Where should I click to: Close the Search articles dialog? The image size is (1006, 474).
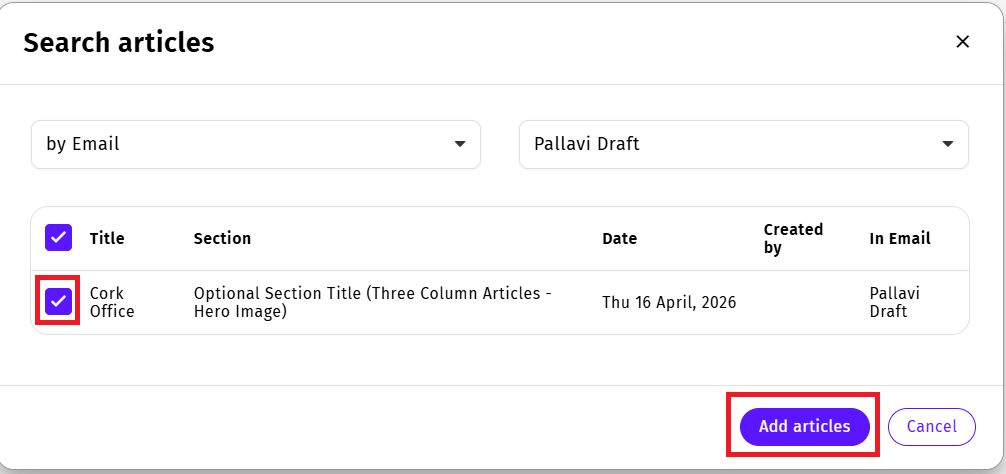tap(962, 42)
